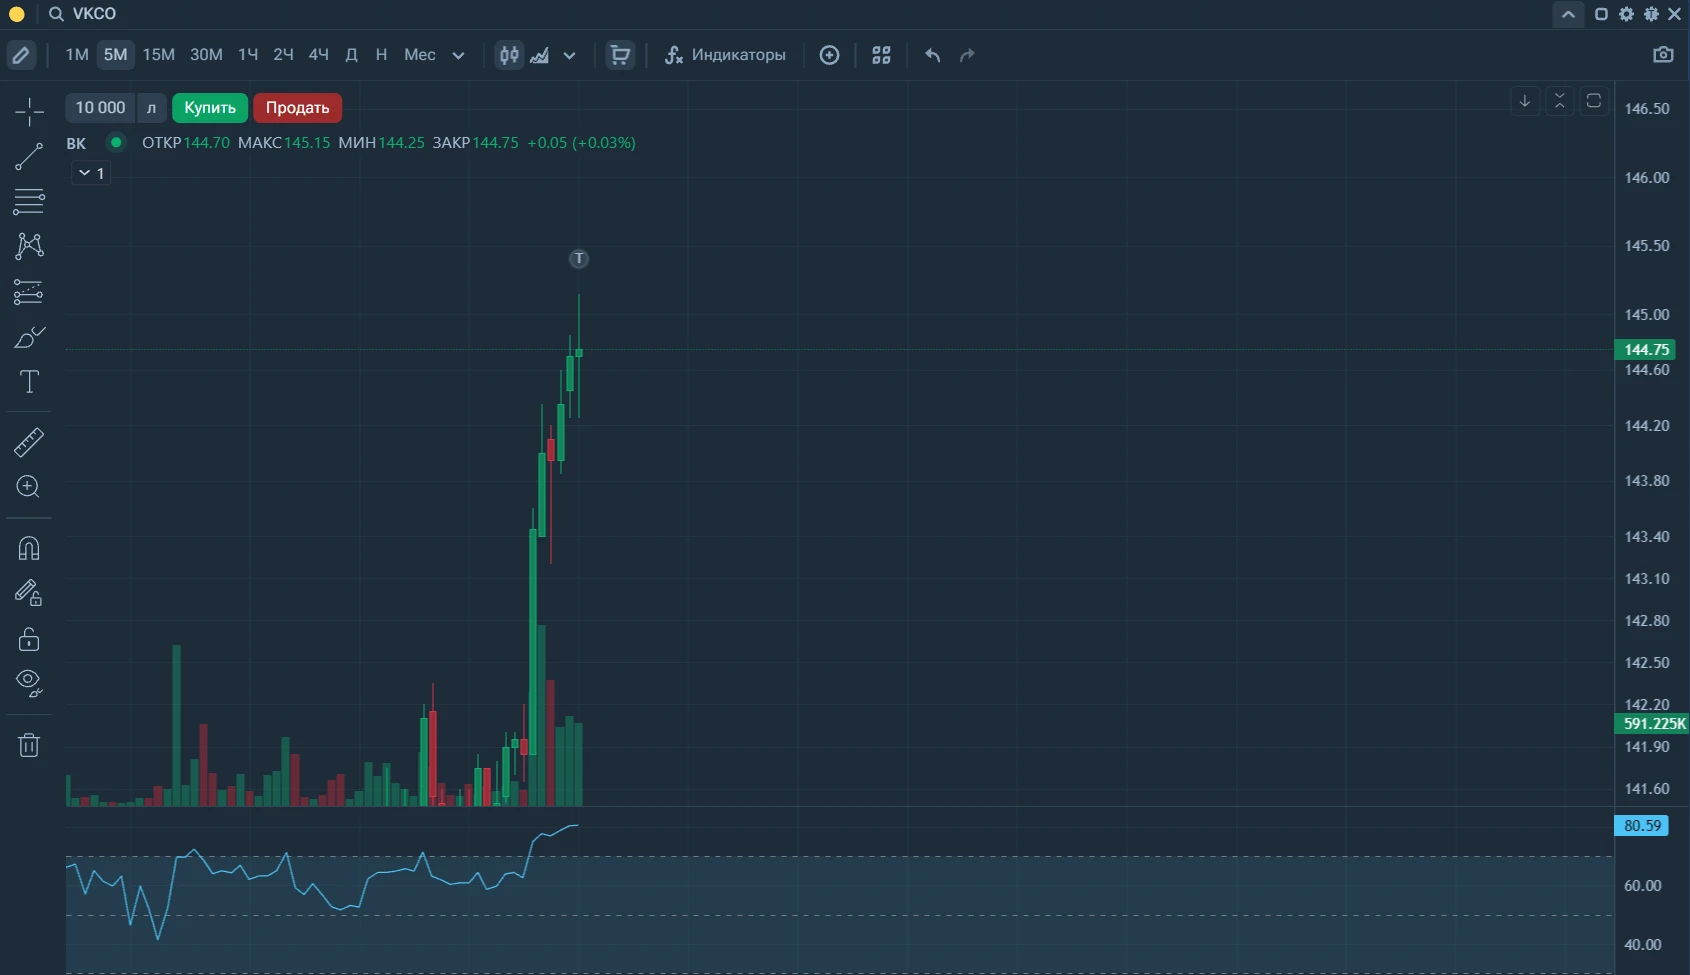1690x975 pixels.
Task: Toggle the trading cart panel
Action: [620, 55]
